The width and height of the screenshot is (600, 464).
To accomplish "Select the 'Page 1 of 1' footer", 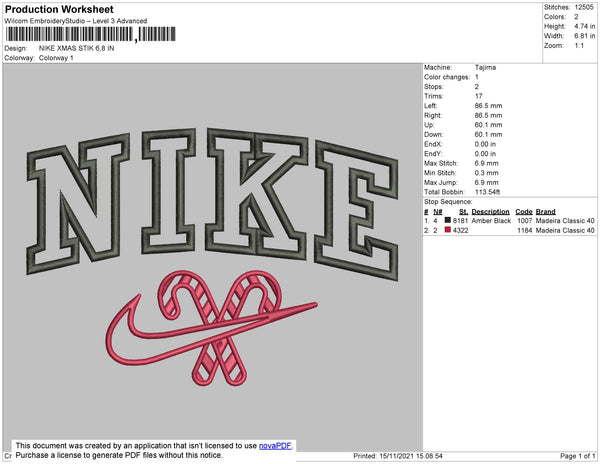I will [x=578, y=456].
